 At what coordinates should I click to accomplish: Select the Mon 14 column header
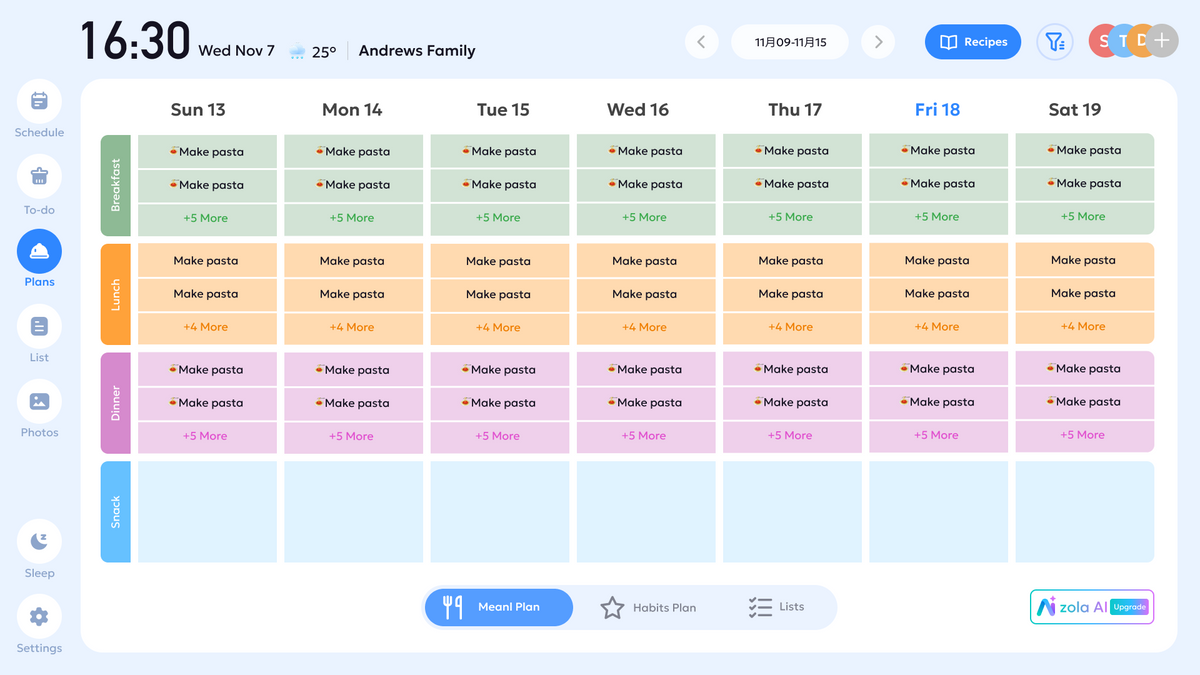[352, 110]
